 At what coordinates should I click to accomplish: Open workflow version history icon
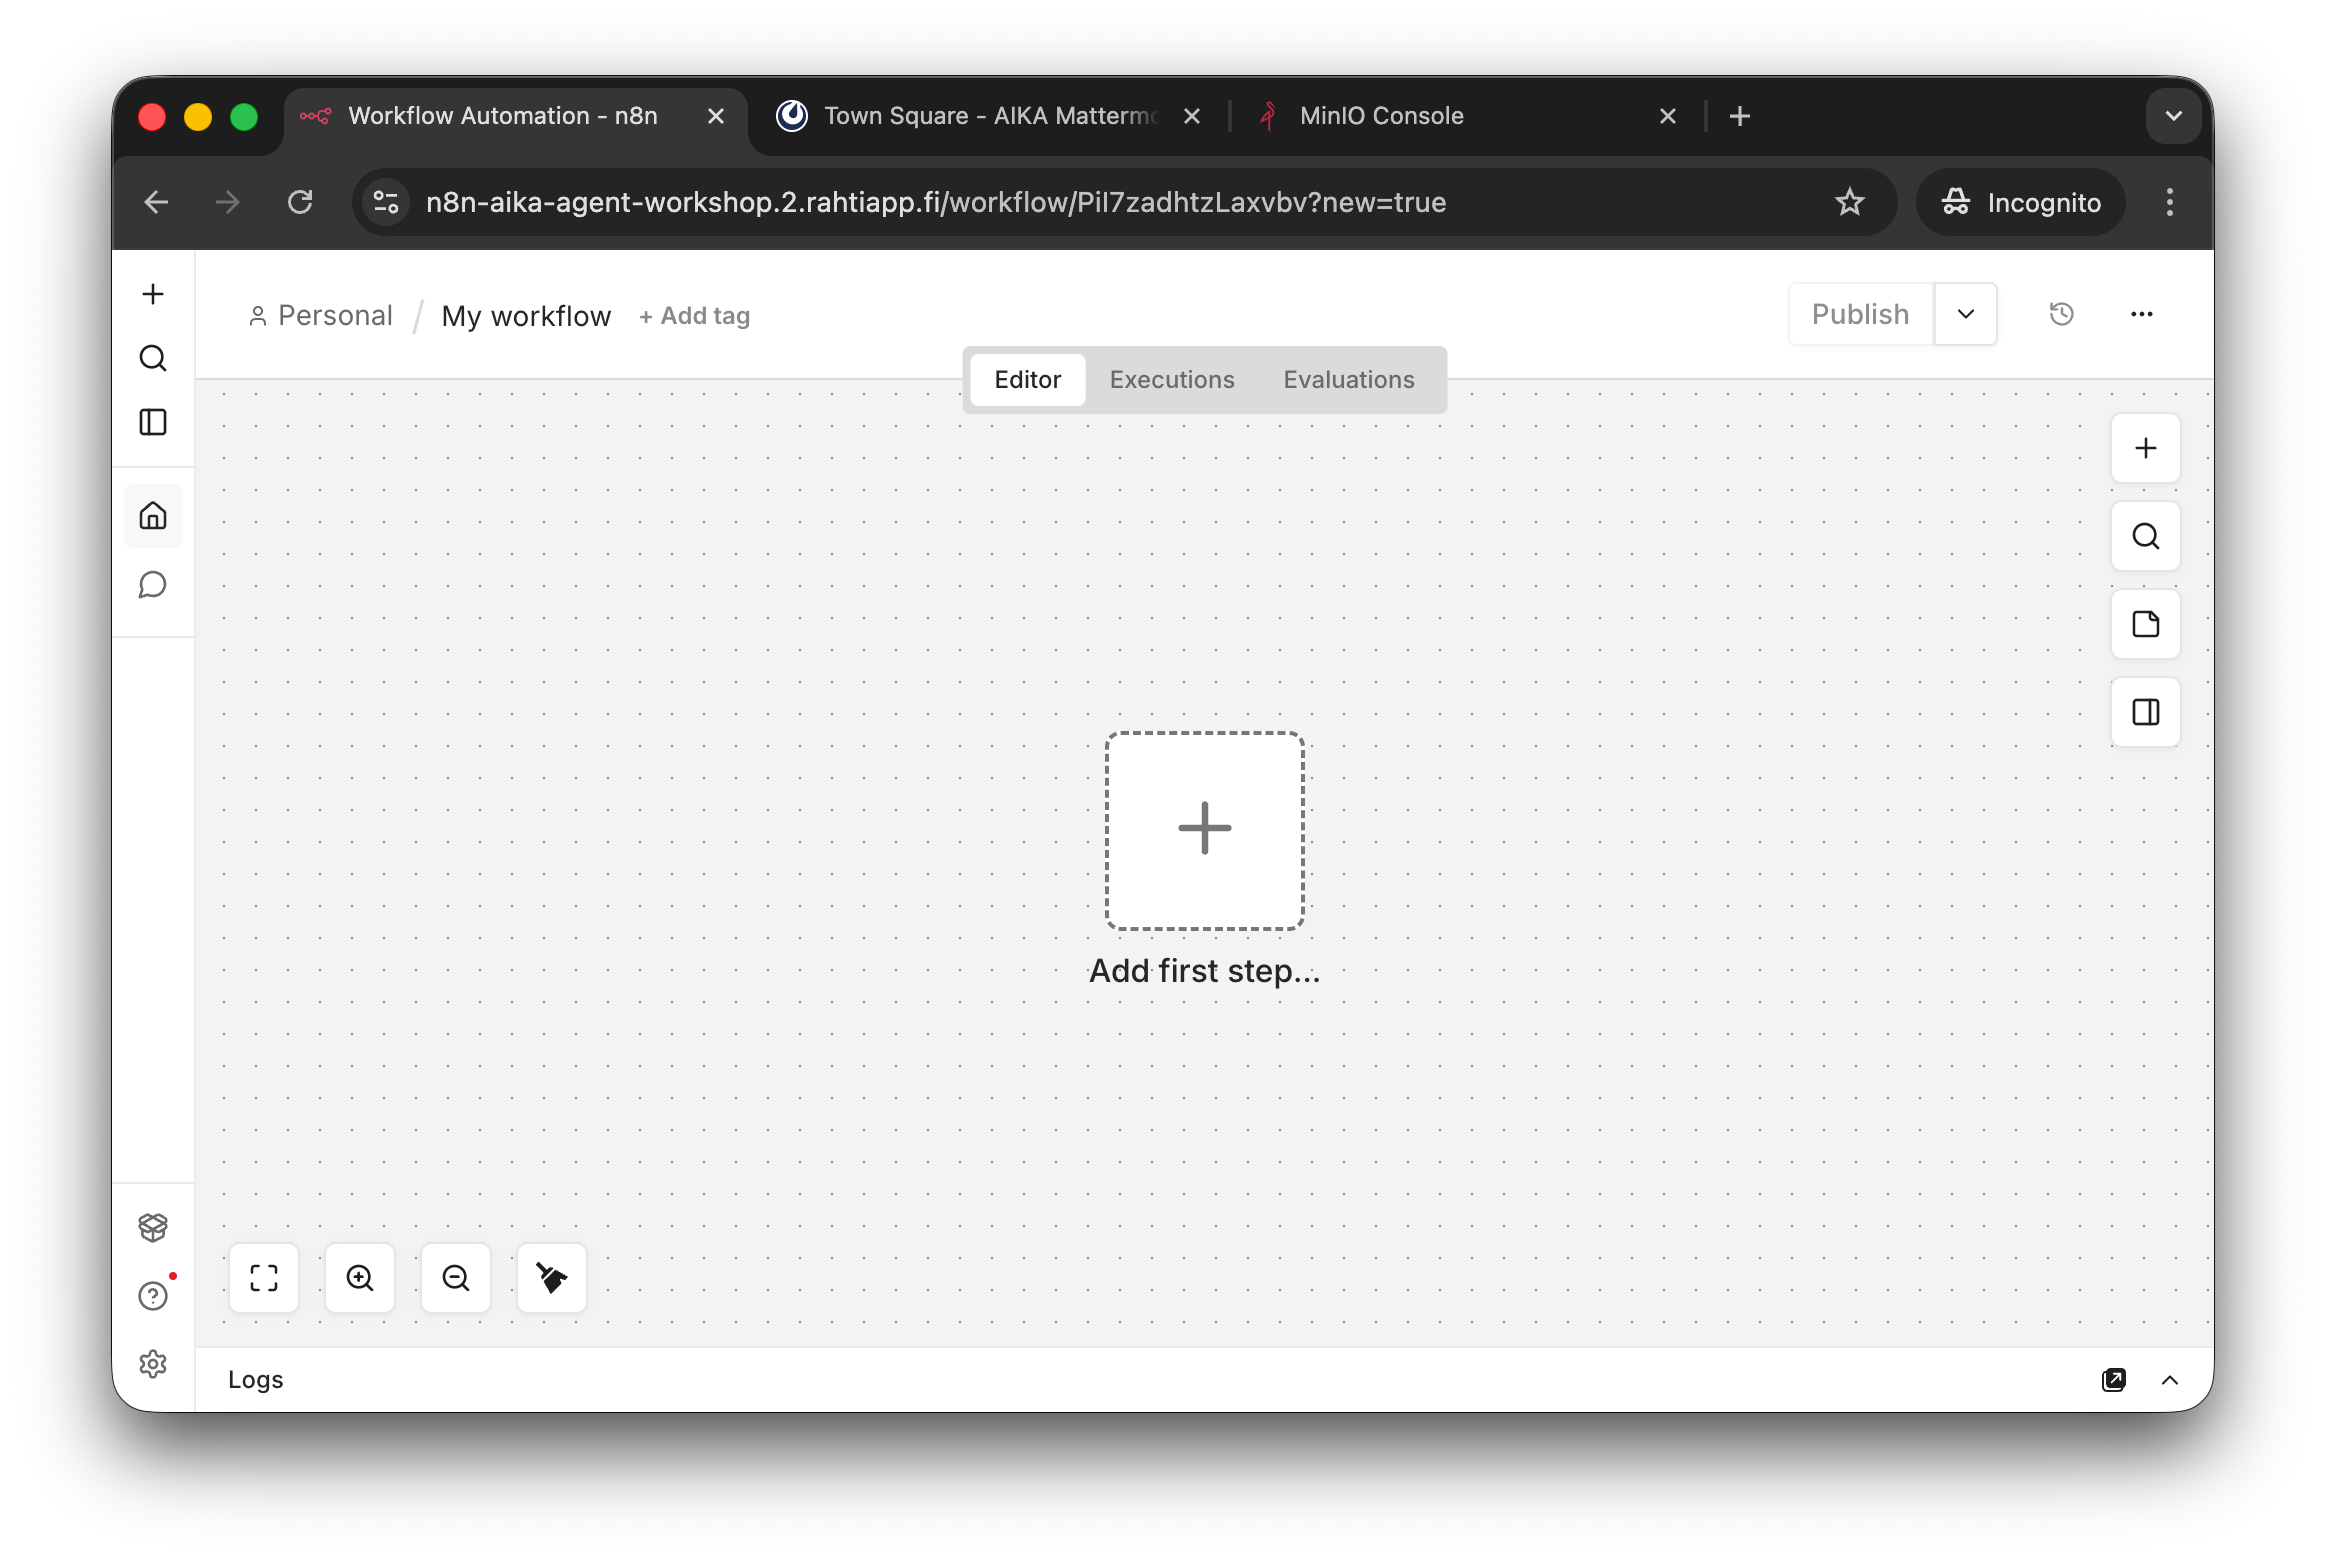tap(2061, 314)
